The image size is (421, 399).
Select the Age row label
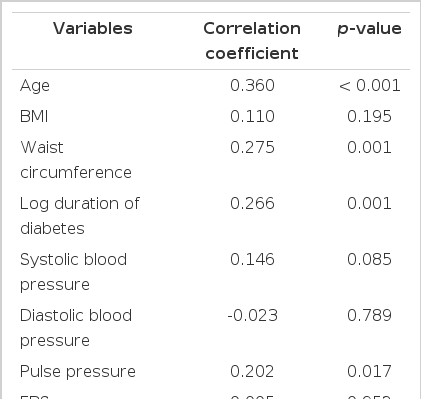pos(35,86)
